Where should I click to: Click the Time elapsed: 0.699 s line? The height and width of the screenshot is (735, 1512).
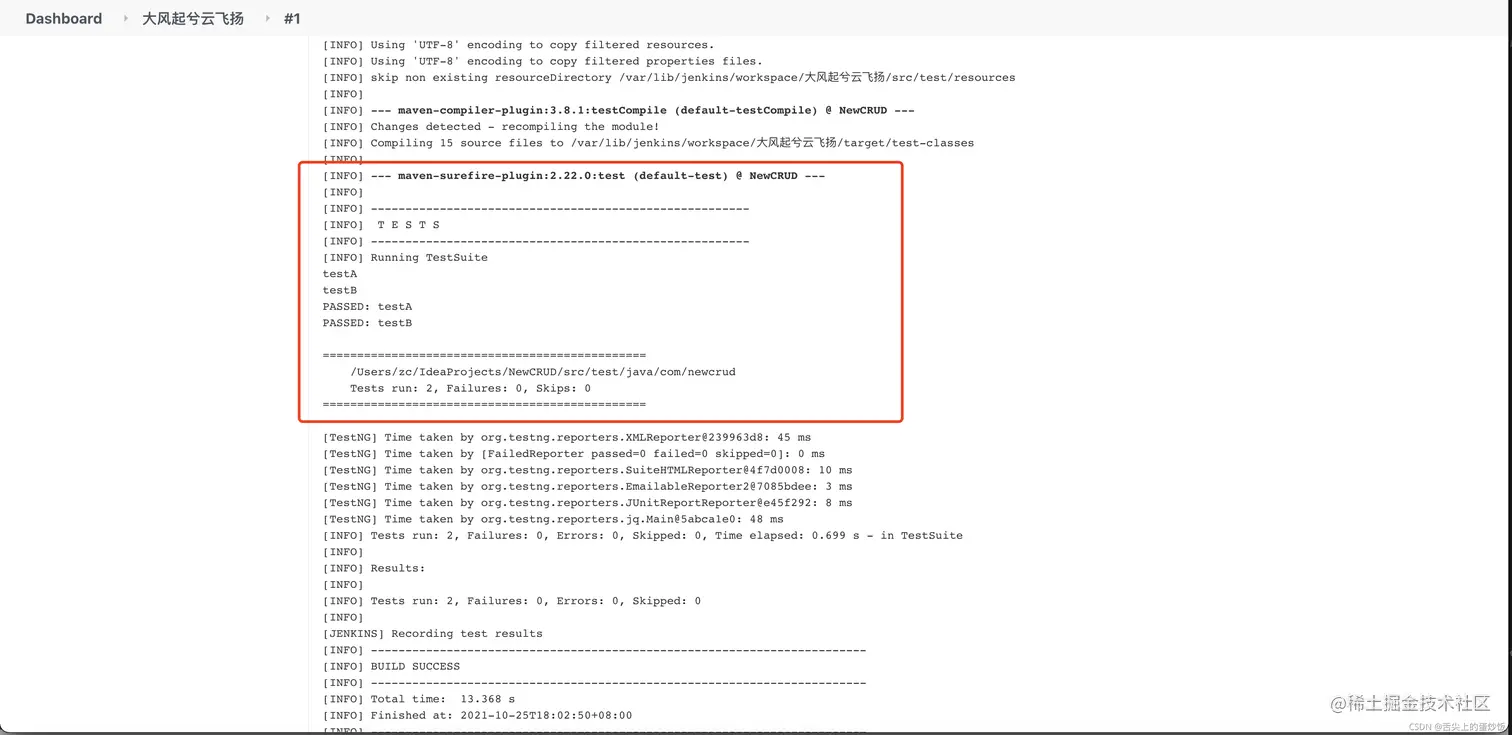[642, 536]
